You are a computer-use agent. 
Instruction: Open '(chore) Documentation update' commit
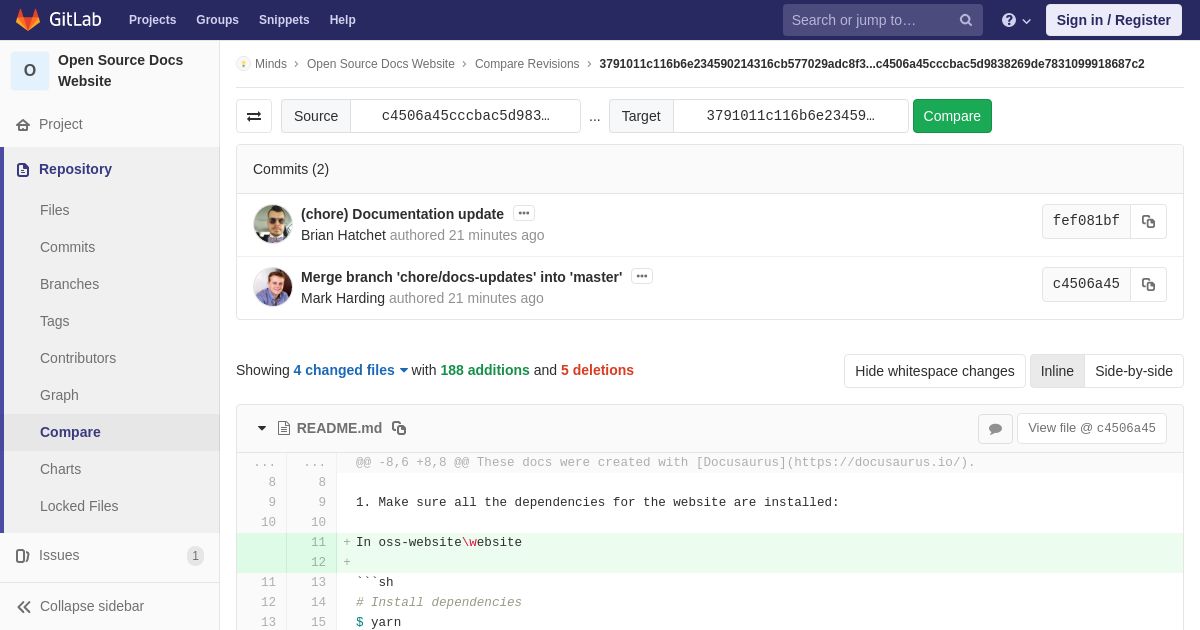(x=402, y=214)
